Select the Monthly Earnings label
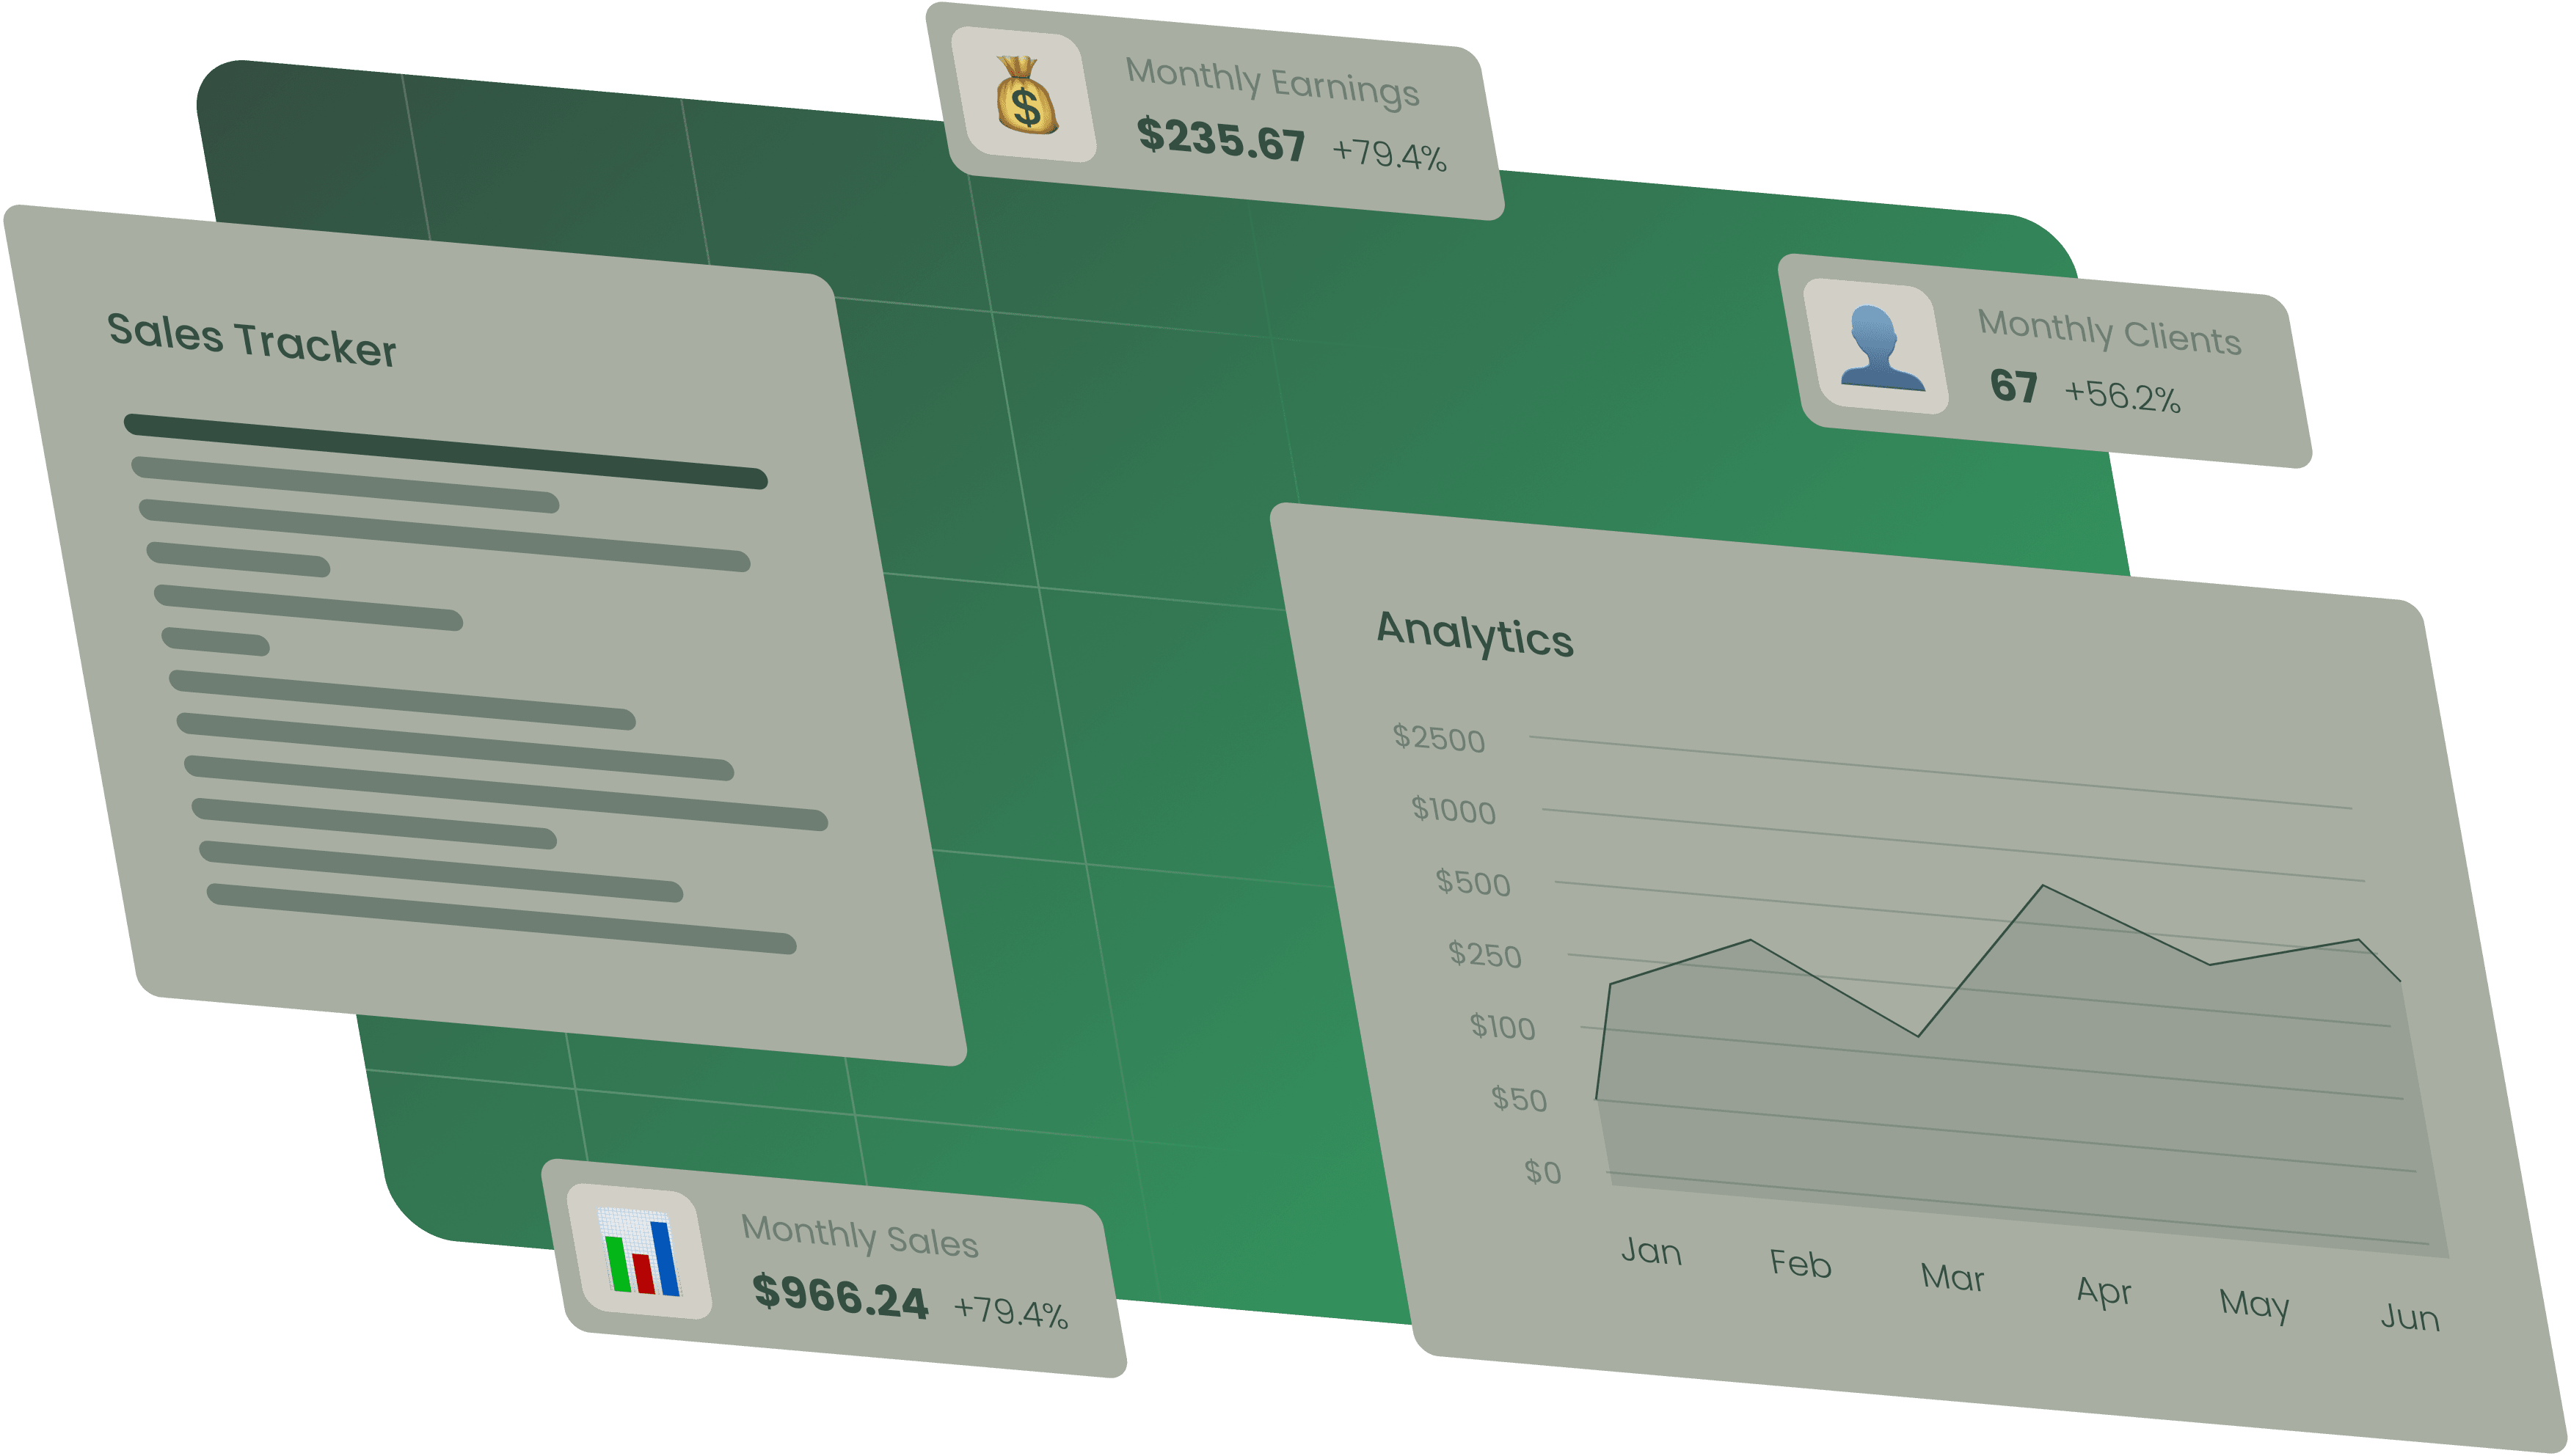 pyautogui.click(x=1272, y=82)
